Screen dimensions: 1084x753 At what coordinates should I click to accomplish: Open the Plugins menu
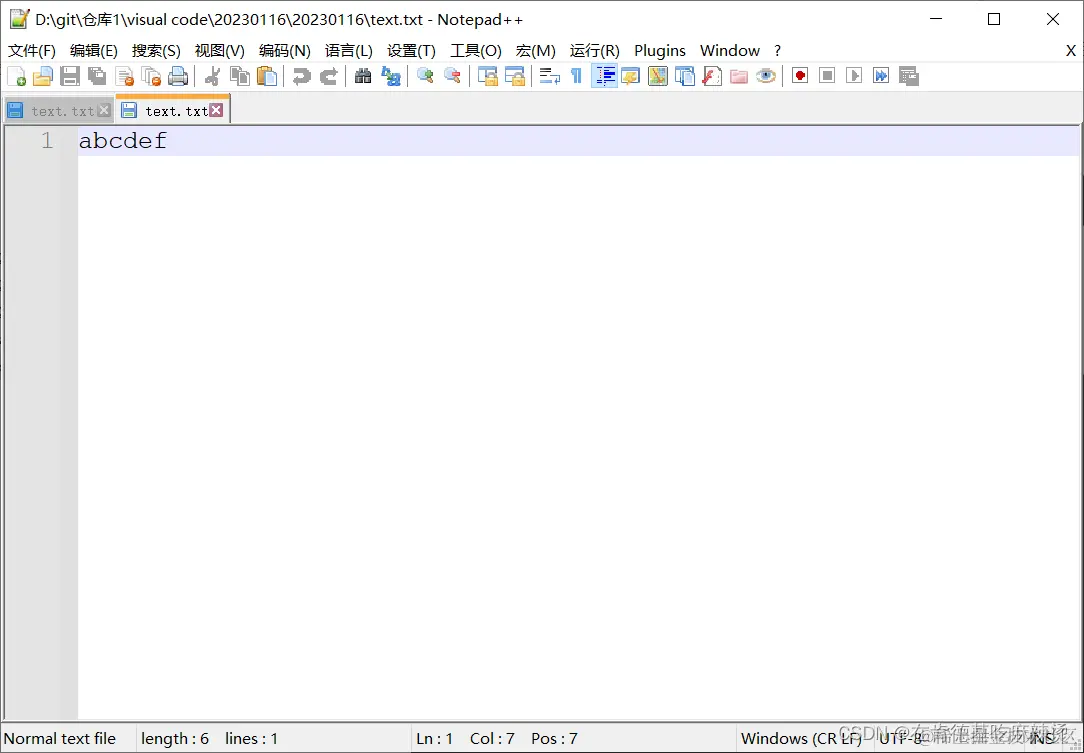660,50
